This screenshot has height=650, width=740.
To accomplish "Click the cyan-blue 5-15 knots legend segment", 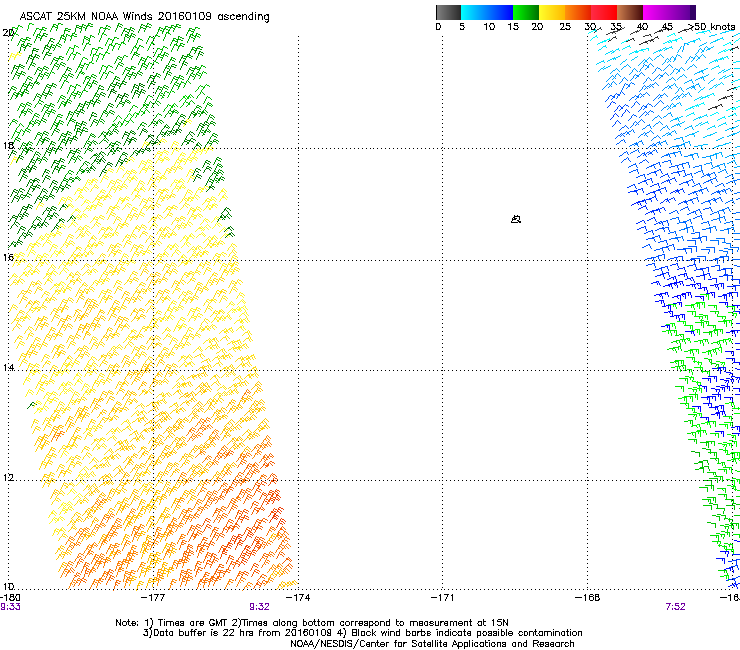I will (x=487, y=12).
